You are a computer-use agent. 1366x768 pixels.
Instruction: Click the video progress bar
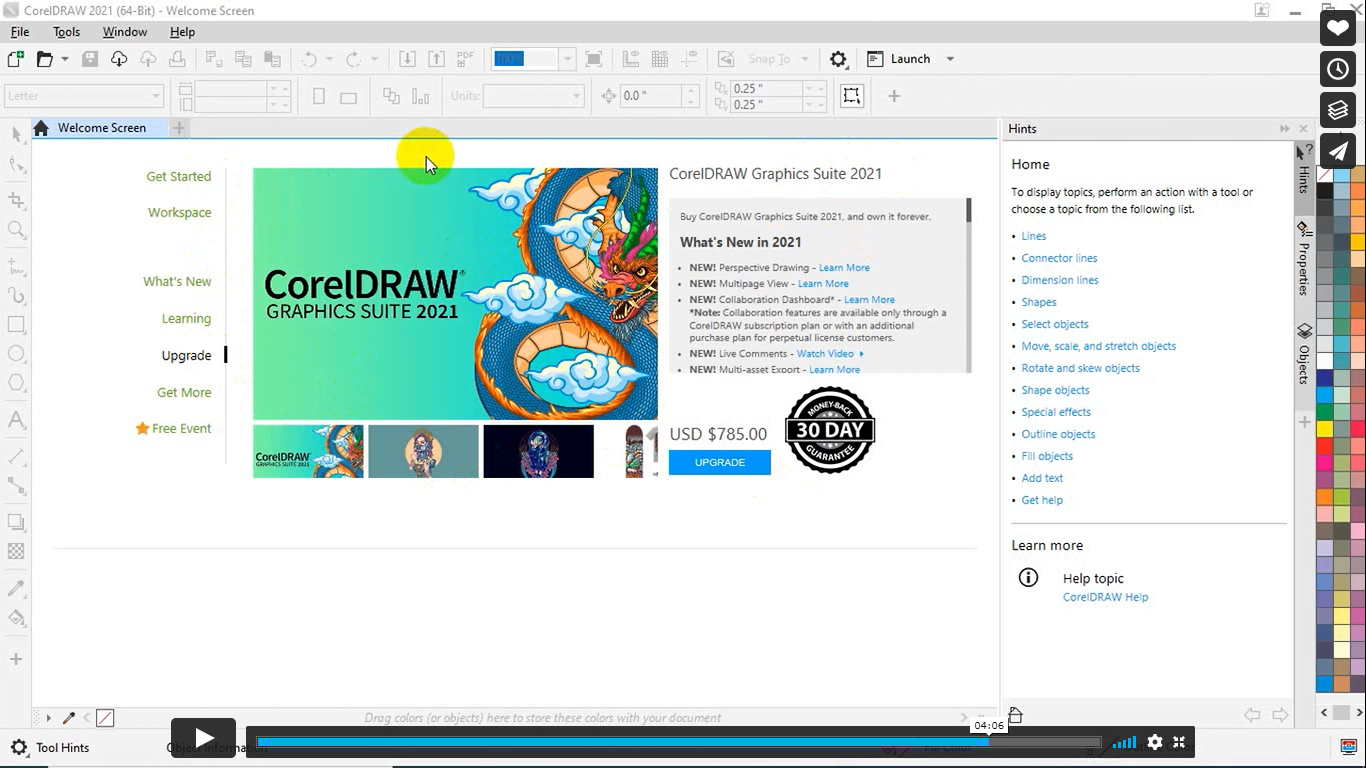point(678,742)
